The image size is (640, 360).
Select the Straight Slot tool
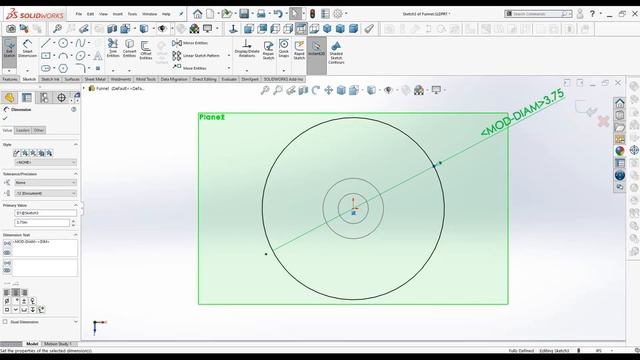coord(46,68)
